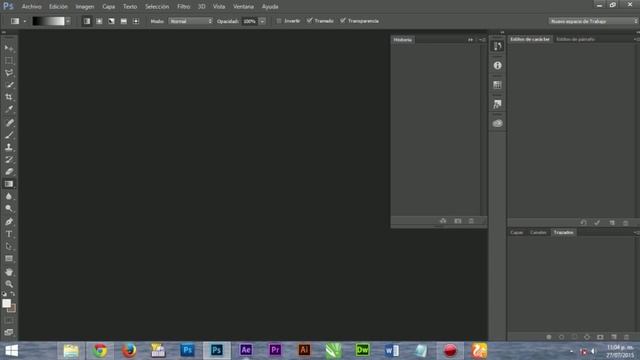Delete current state in Historia panel
The width and height of the screenshot is (640, 360).
click(471, 221)
